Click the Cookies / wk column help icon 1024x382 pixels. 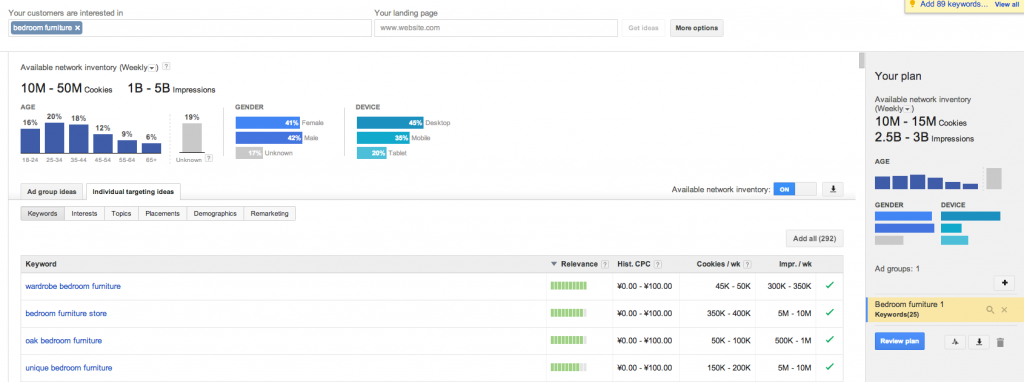[x=746, y=264]
